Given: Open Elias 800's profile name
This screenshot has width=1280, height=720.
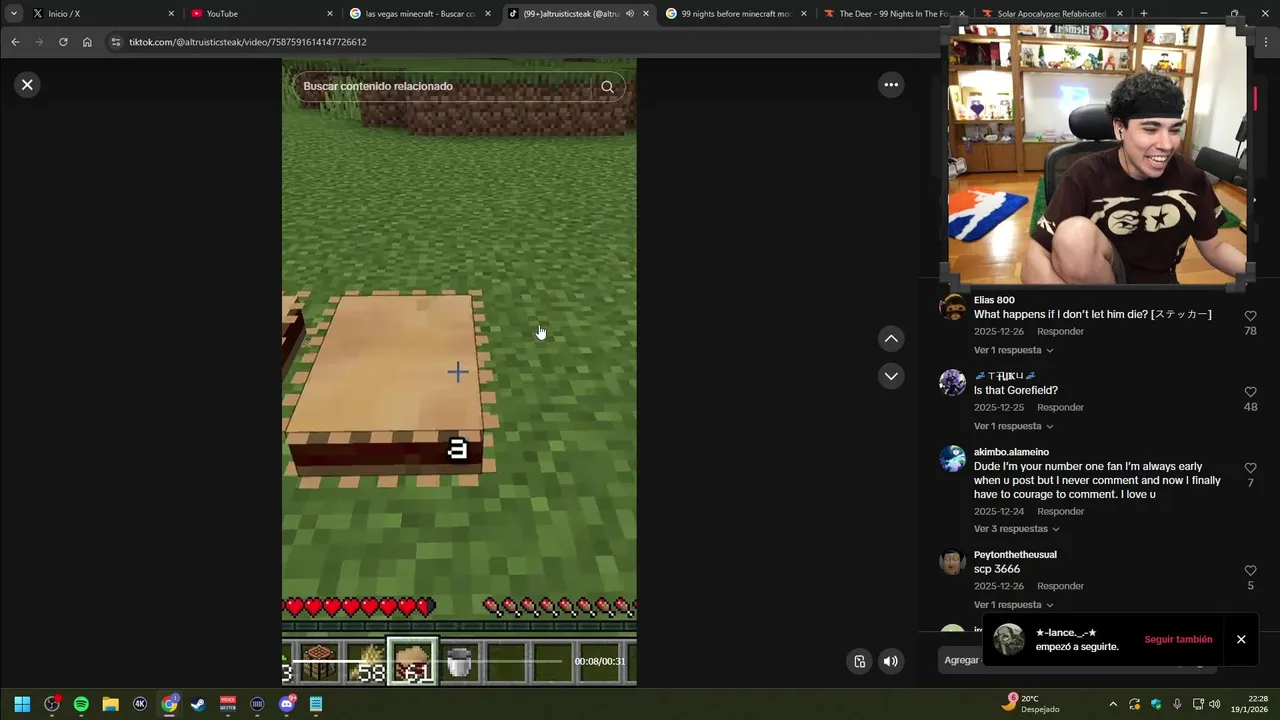Looking at the screenshot, I should (994, 300).
